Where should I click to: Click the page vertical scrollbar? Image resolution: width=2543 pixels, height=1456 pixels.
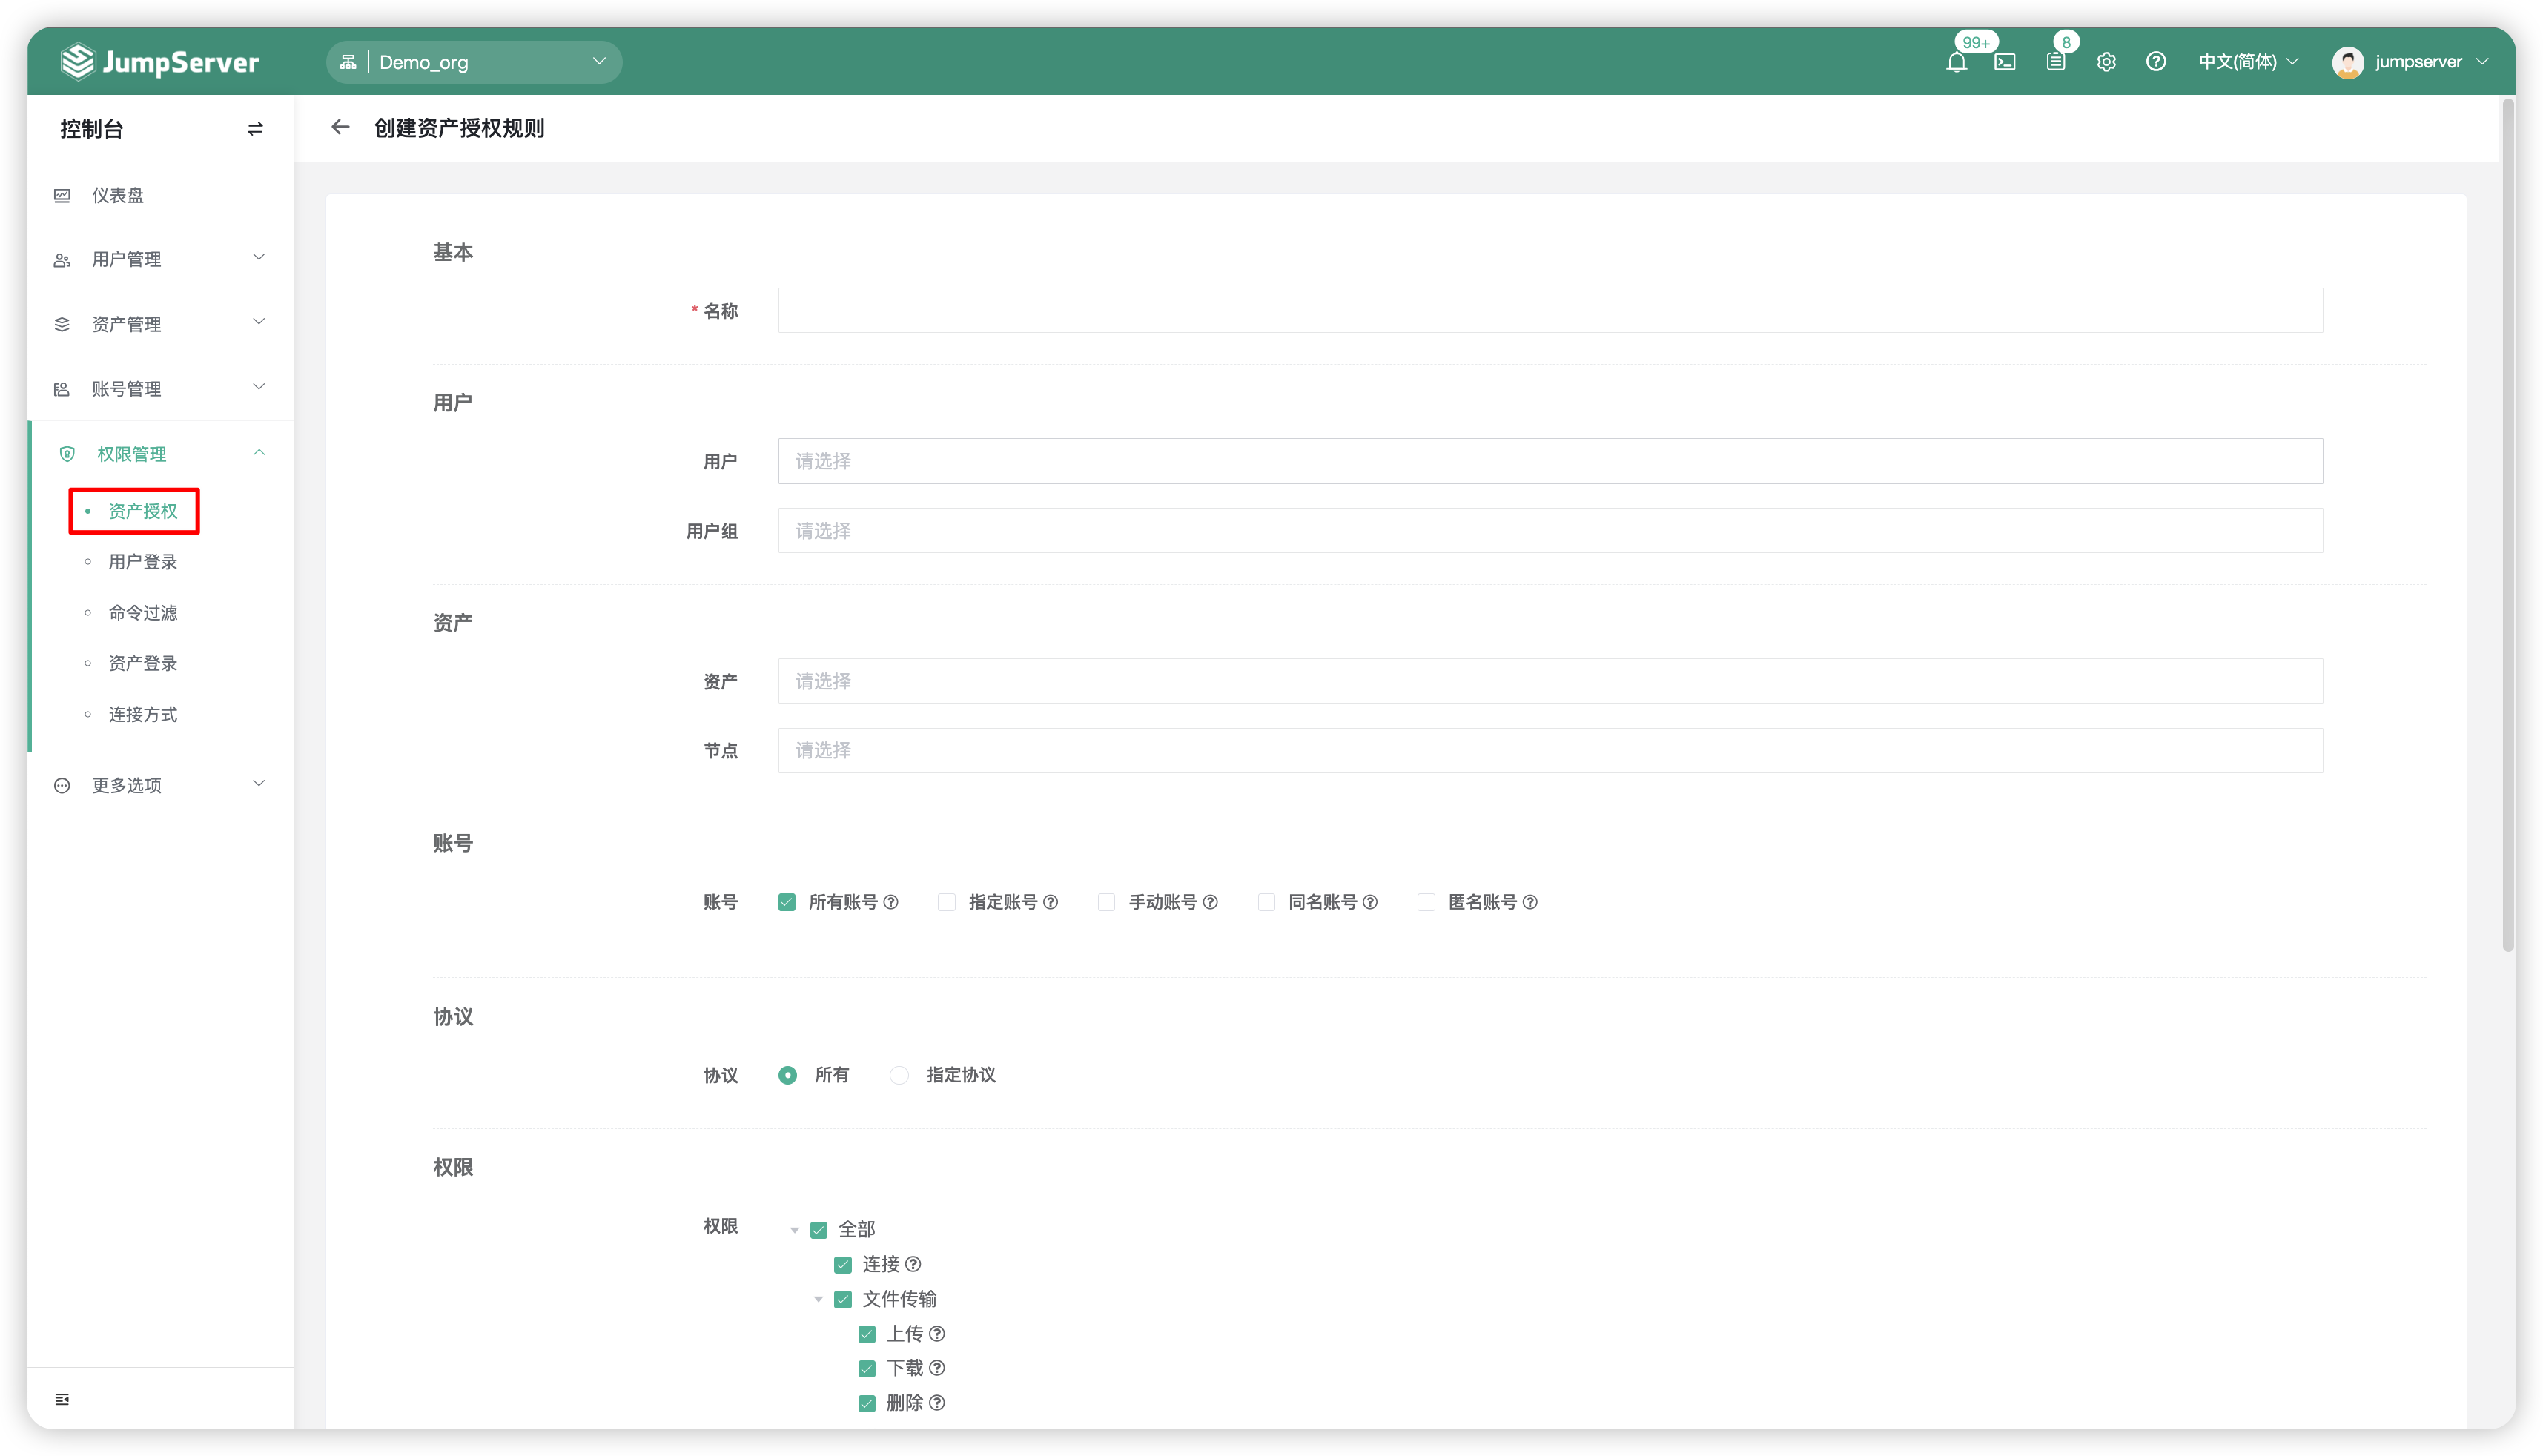click(2508, 525)
